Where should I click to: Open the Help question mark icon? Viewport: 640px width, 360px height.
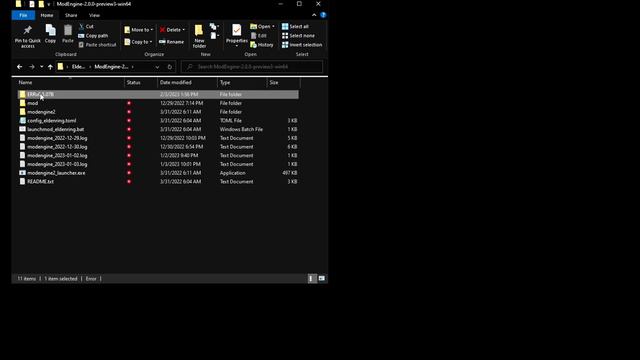coord(323,15)
